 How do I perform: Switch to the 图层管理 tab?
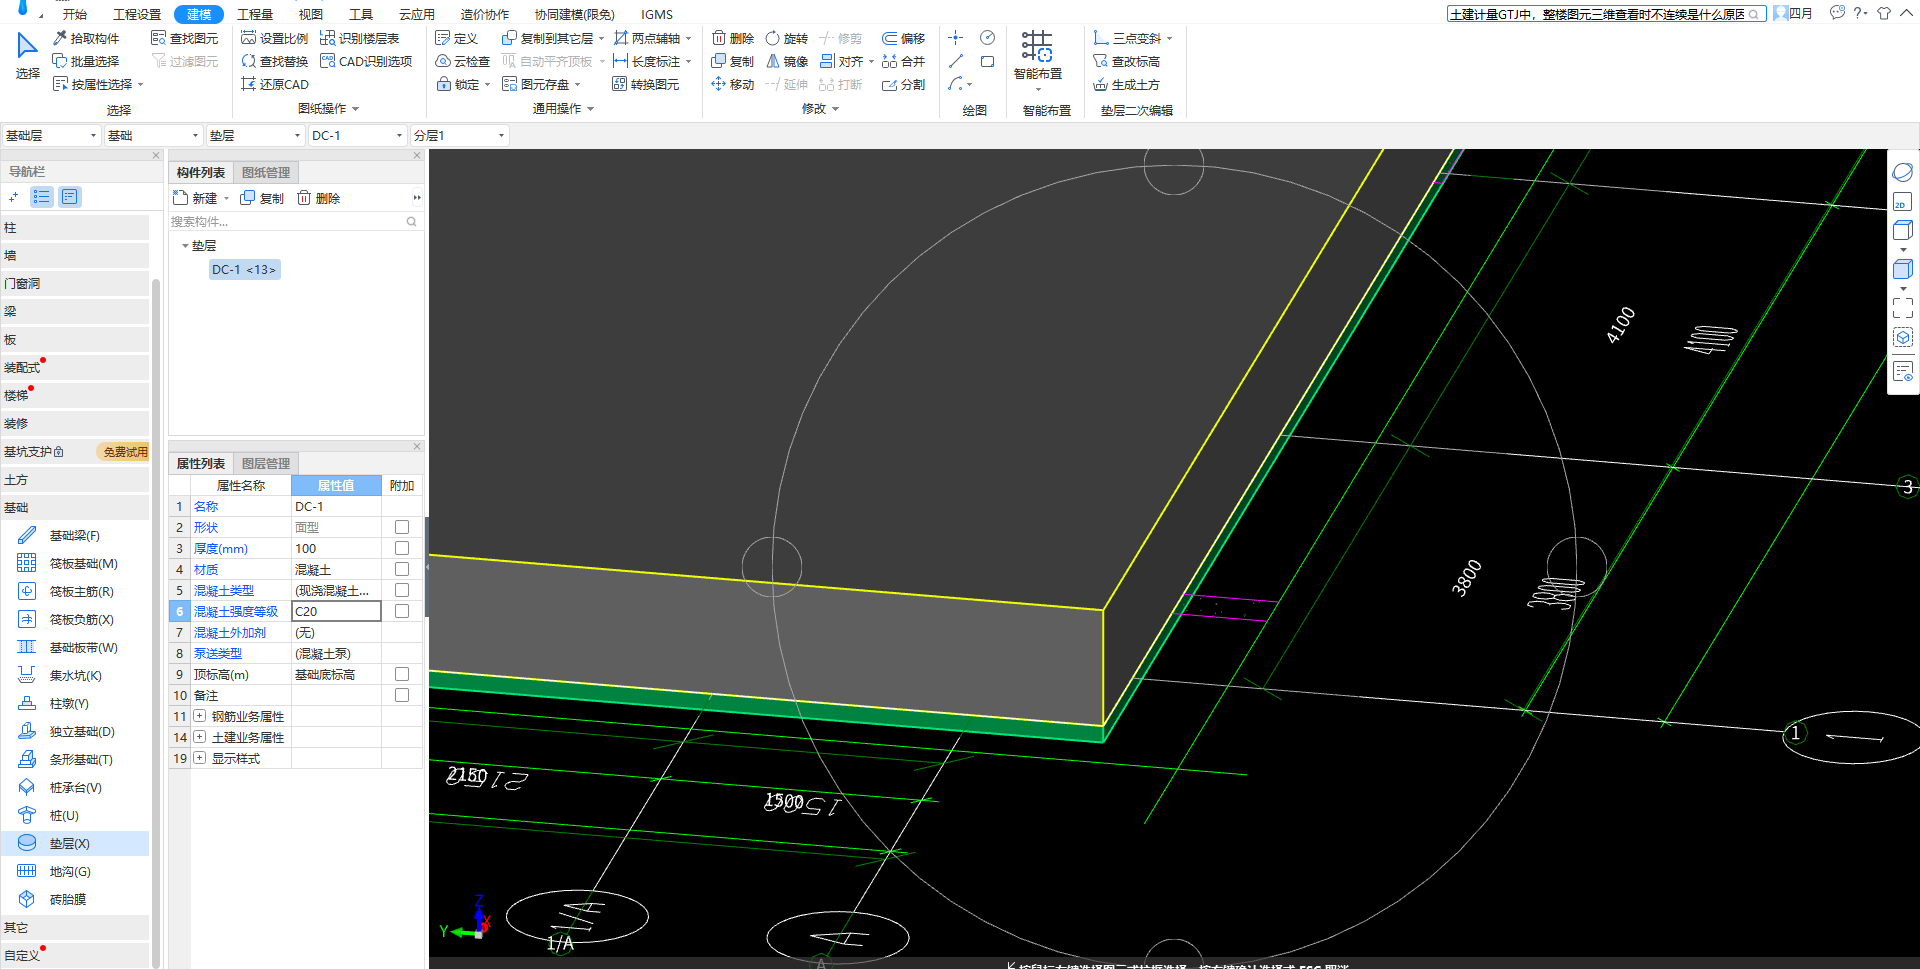[x=266, y=463]
